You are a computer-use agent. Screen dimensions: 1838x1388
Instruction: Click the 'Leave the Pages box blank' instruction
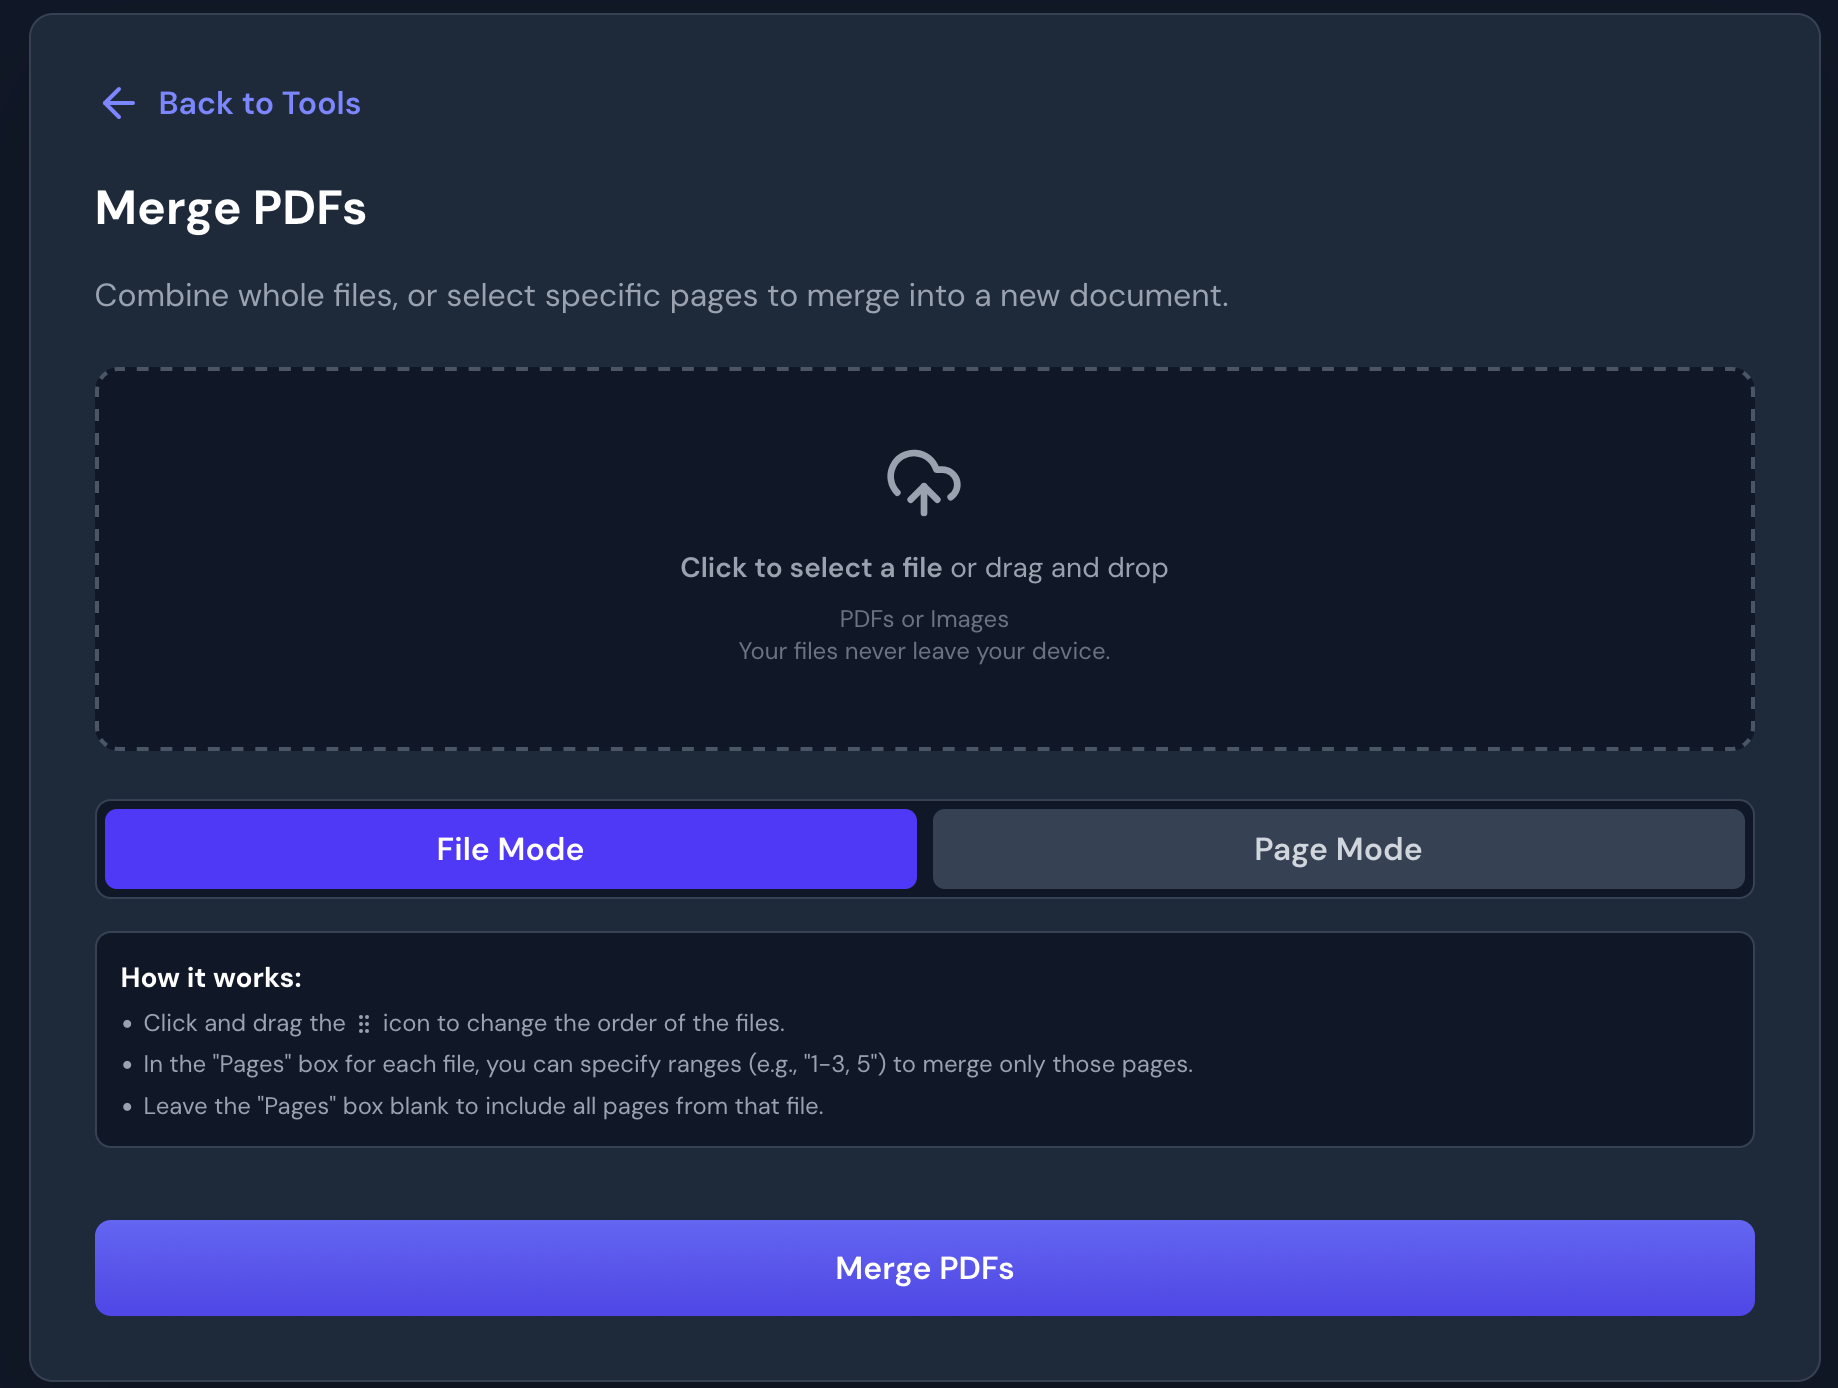coord(483,1106)
